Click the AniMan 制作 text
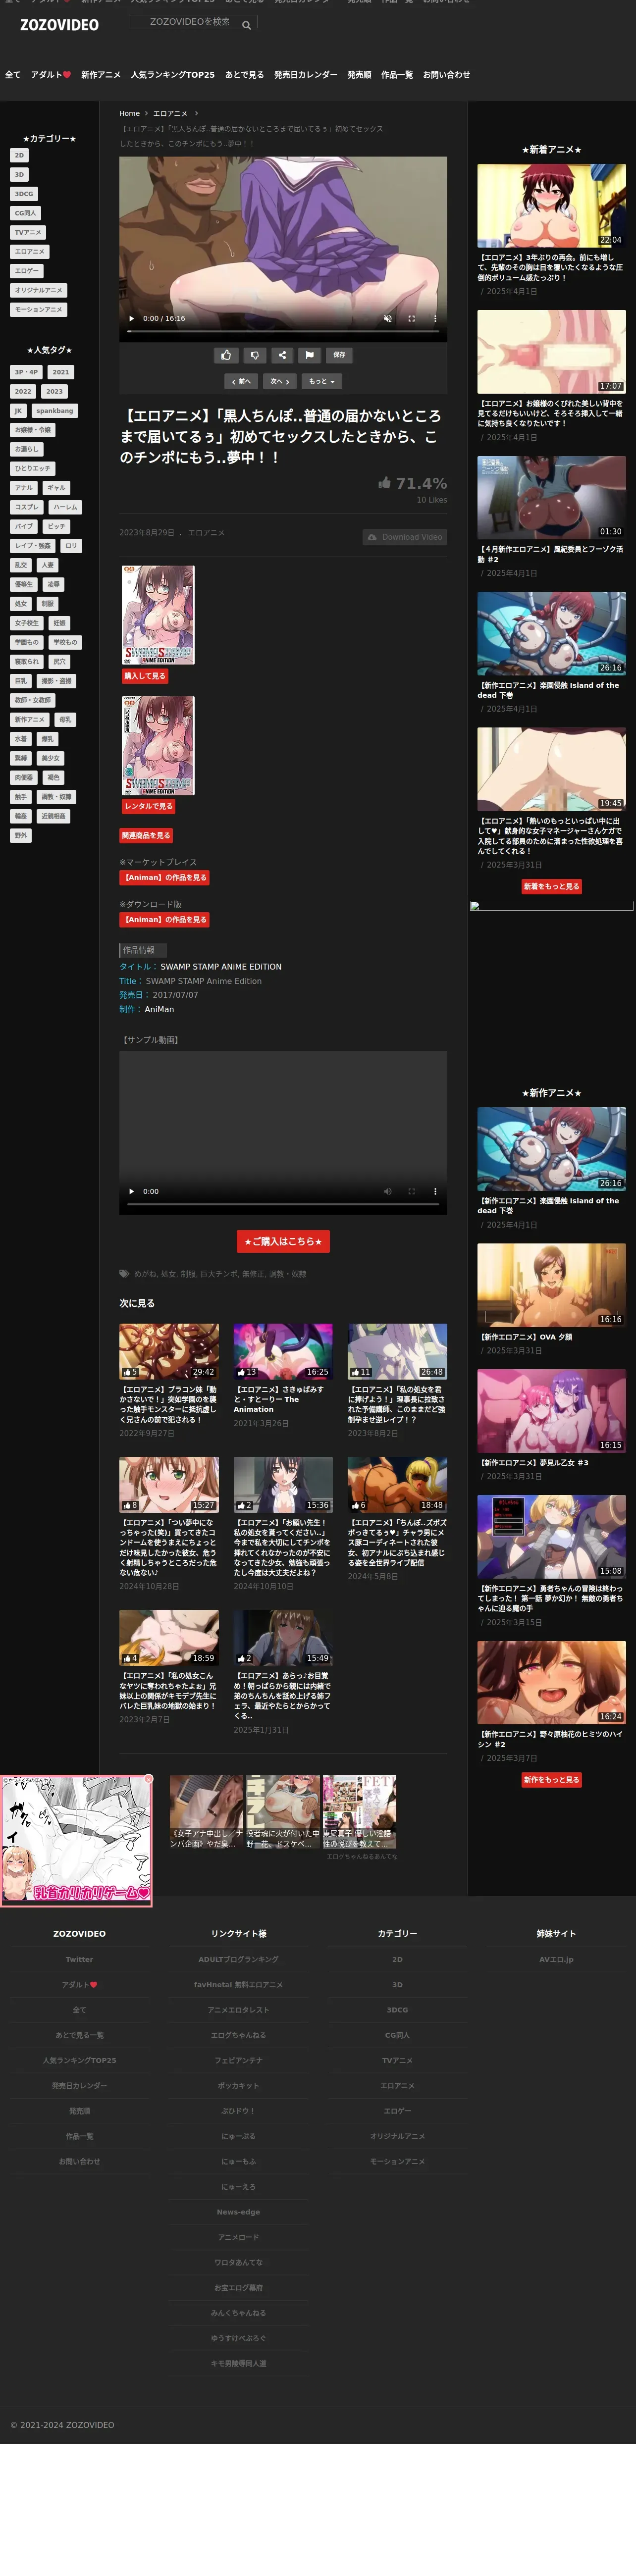Image resolution: width=636 pixels, height=2576 pixels. (159, 1009)
